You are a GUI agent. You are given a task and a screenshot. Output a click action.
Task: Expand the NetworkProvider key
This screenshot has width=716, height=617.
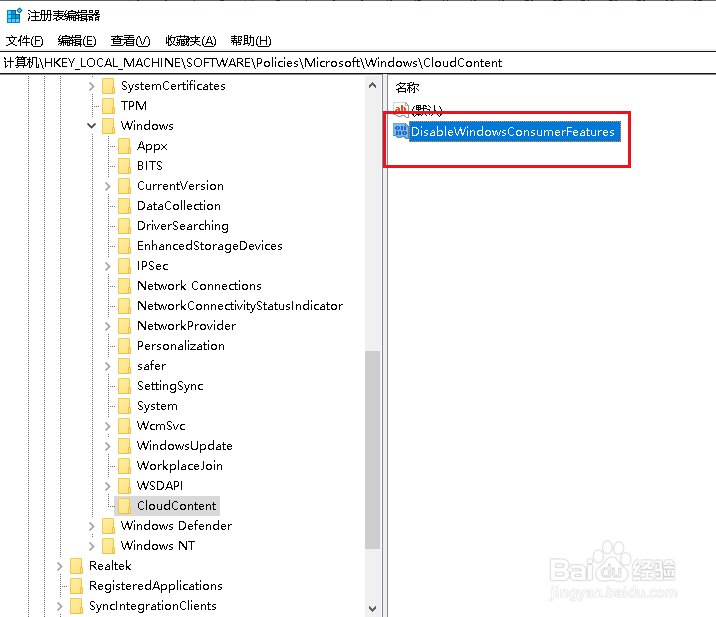107,326
